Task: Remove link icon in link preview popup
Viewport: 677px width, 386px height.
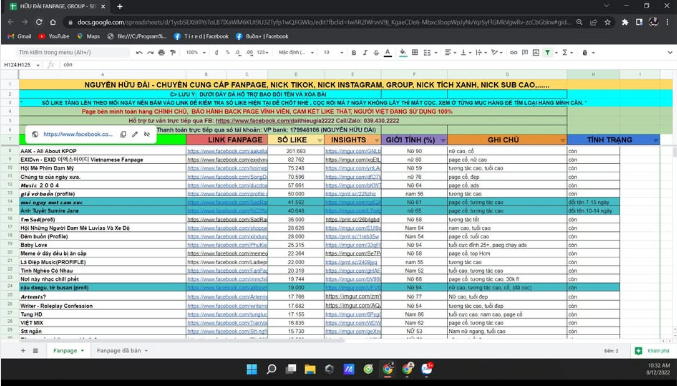Action: (x=147, y=134)
